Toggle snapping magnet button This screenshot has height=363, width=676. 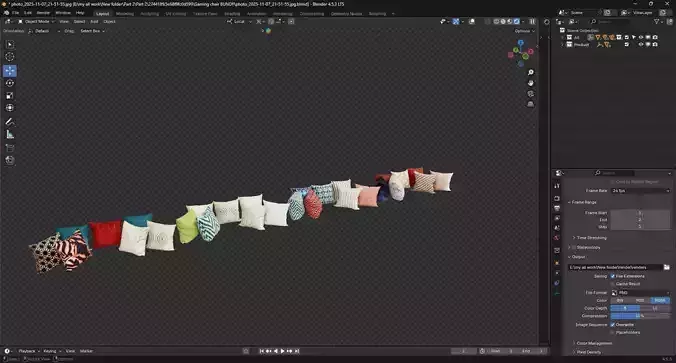(271, 22)
